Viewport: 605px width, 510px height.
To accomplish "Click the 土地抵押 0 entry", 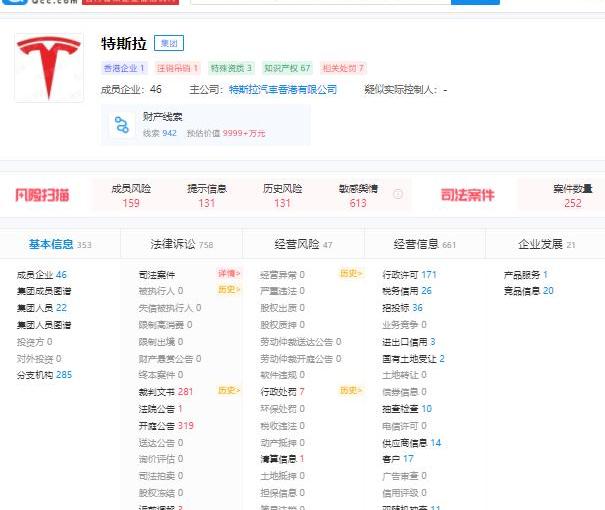I will (x=282, y=476).
